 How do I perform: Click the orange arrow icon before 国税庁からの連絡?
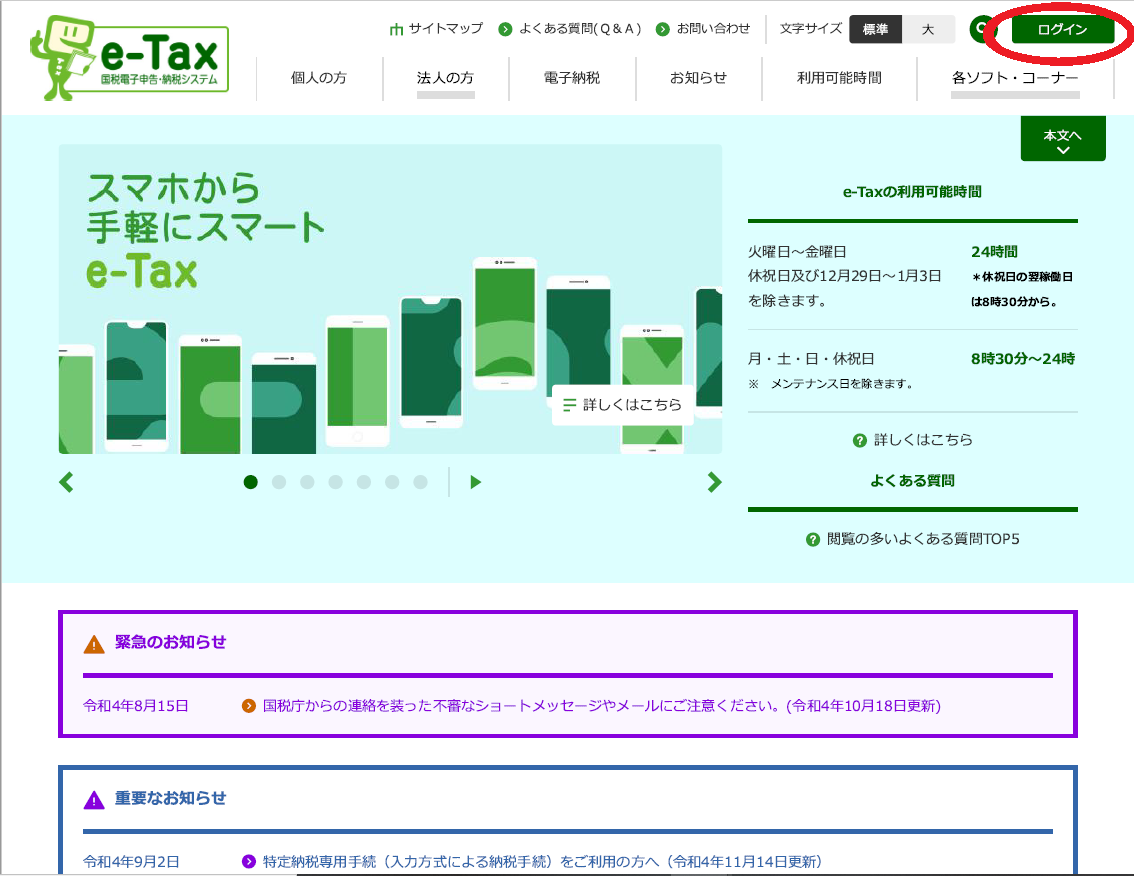tap(249, 706)
